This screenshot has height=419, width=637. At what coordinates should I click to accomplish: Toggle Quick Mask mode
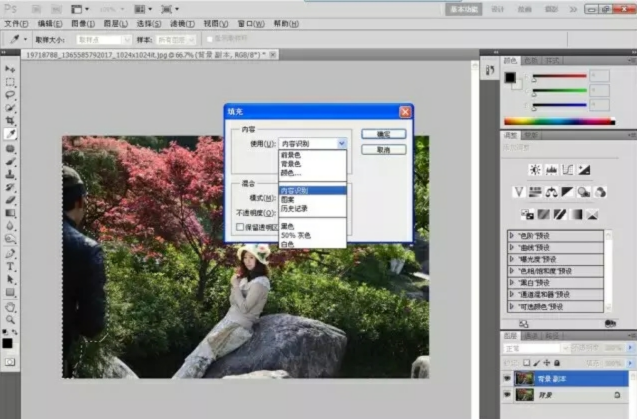click(x=10, y=362)
